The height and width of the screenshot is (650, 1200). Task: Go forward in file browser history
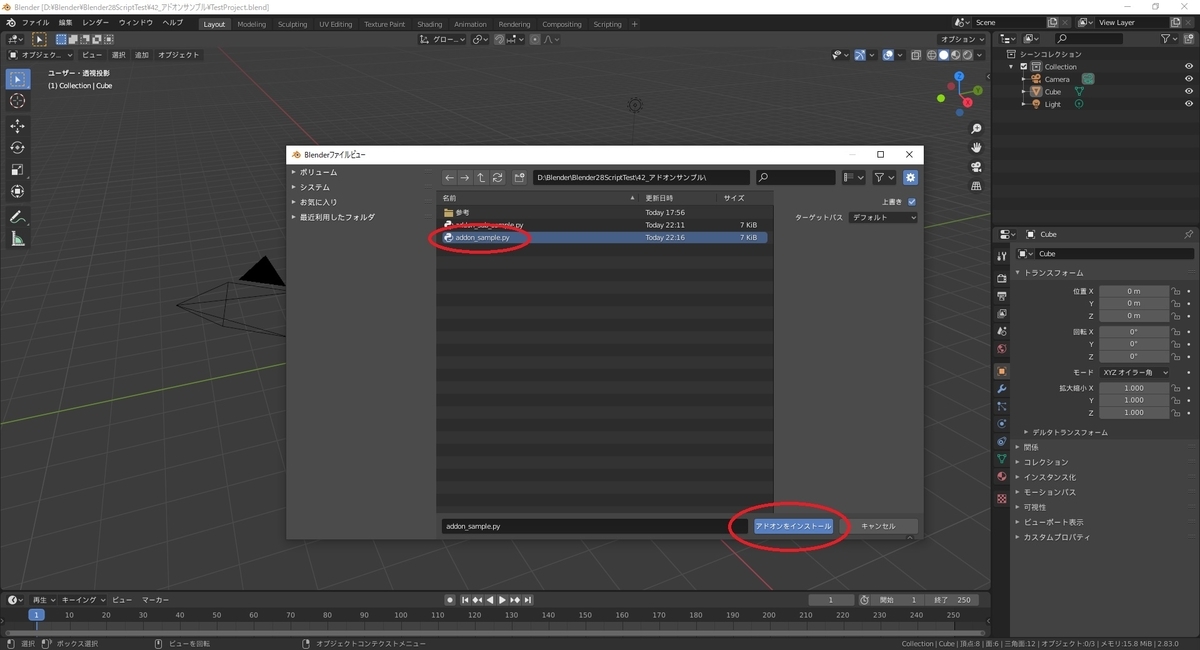point(465,177)
